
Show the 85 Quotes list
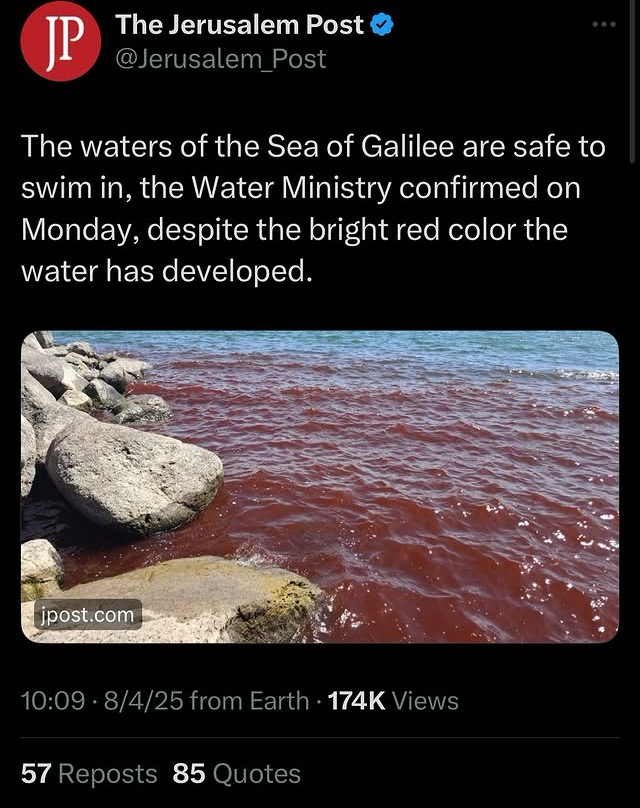[x=237, y=773]
